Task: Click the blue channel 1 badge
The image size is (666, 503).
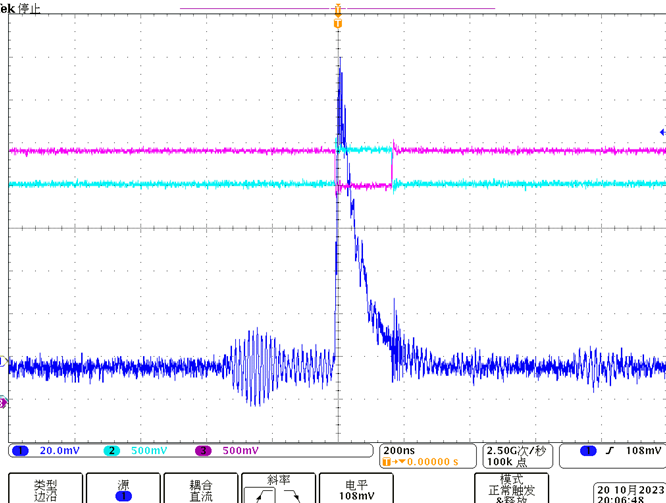Action: [20, 451]
